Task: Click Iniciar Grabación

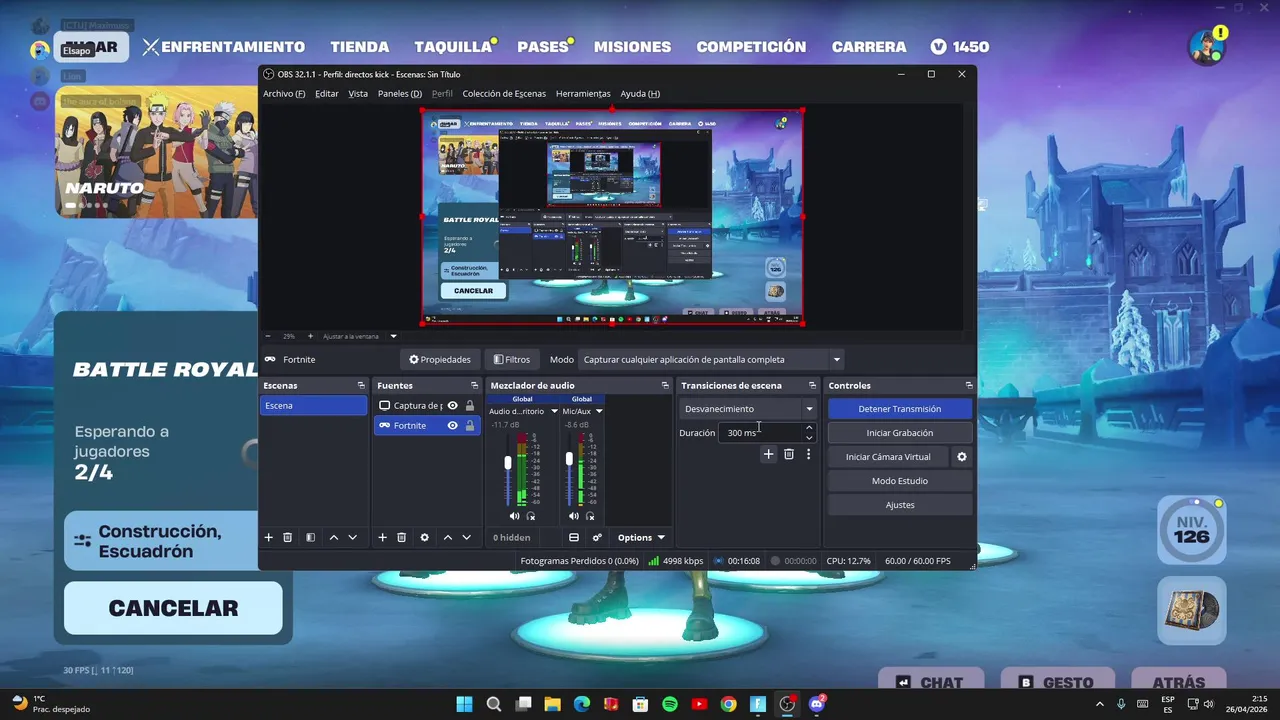Action: click(900, 433)
